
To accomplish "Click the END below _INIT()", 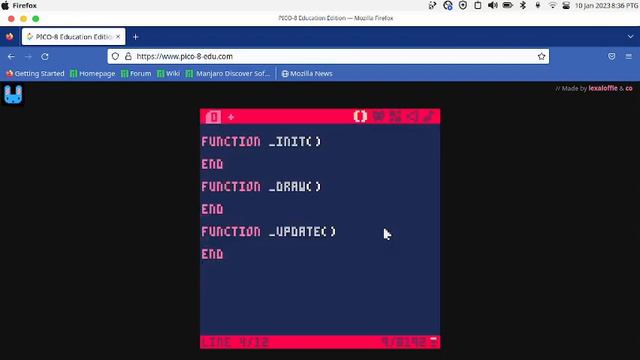I will click(212, 164).
